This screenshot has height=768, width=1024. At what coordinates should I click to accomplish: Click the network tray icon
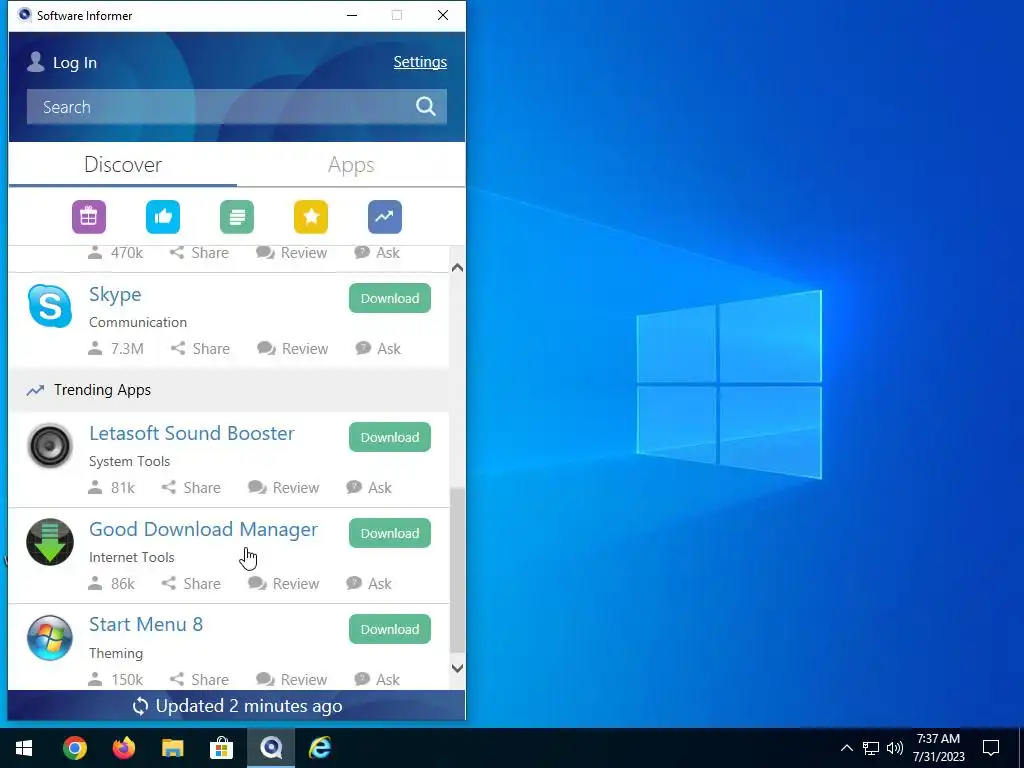coord(871,748)
